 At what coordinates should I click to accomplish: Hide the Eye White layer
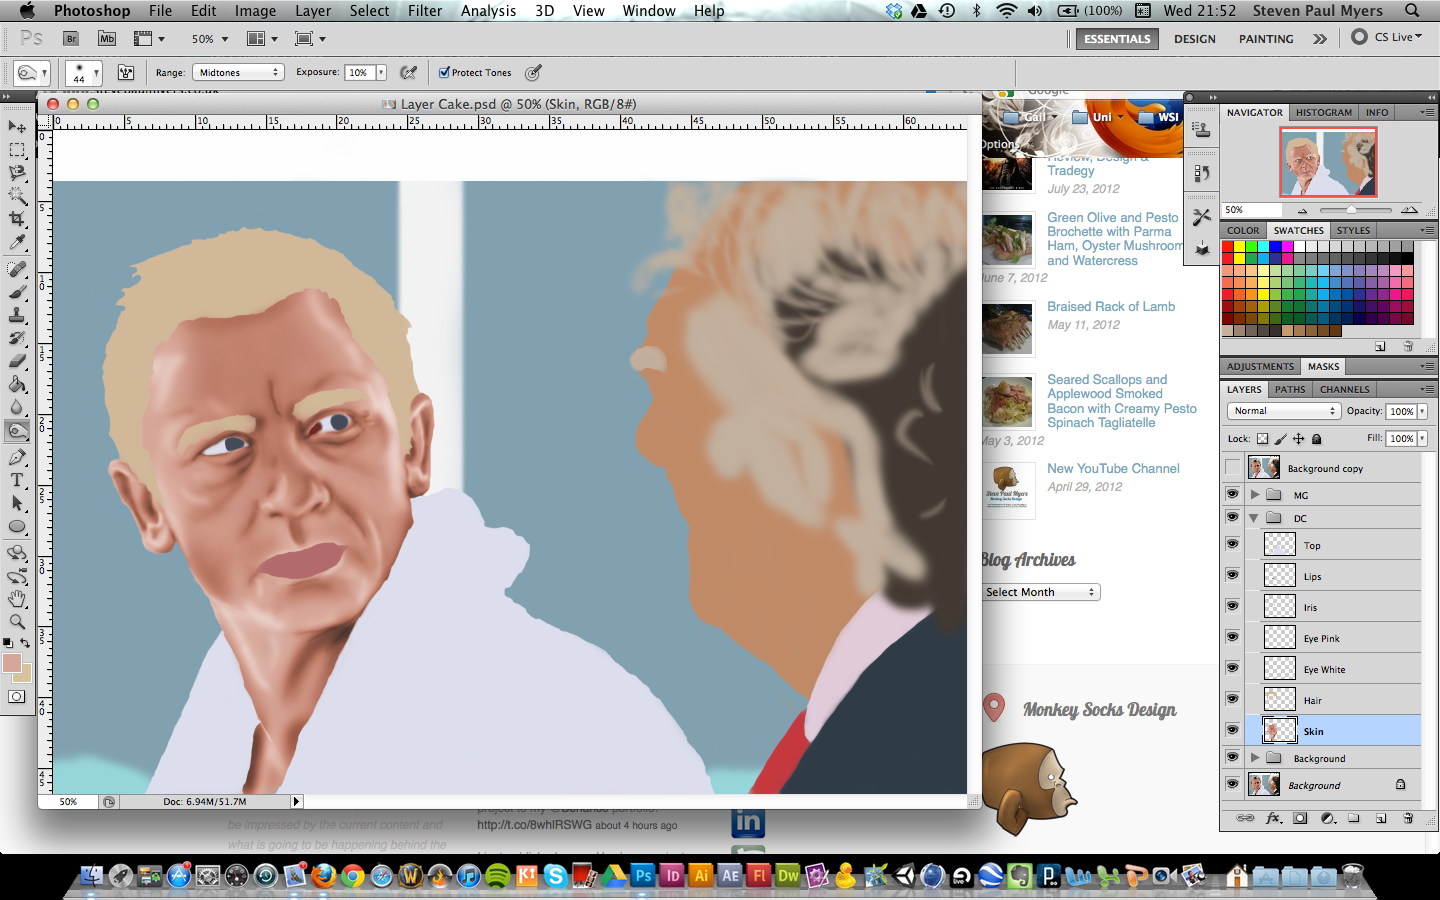(1232, 668)
